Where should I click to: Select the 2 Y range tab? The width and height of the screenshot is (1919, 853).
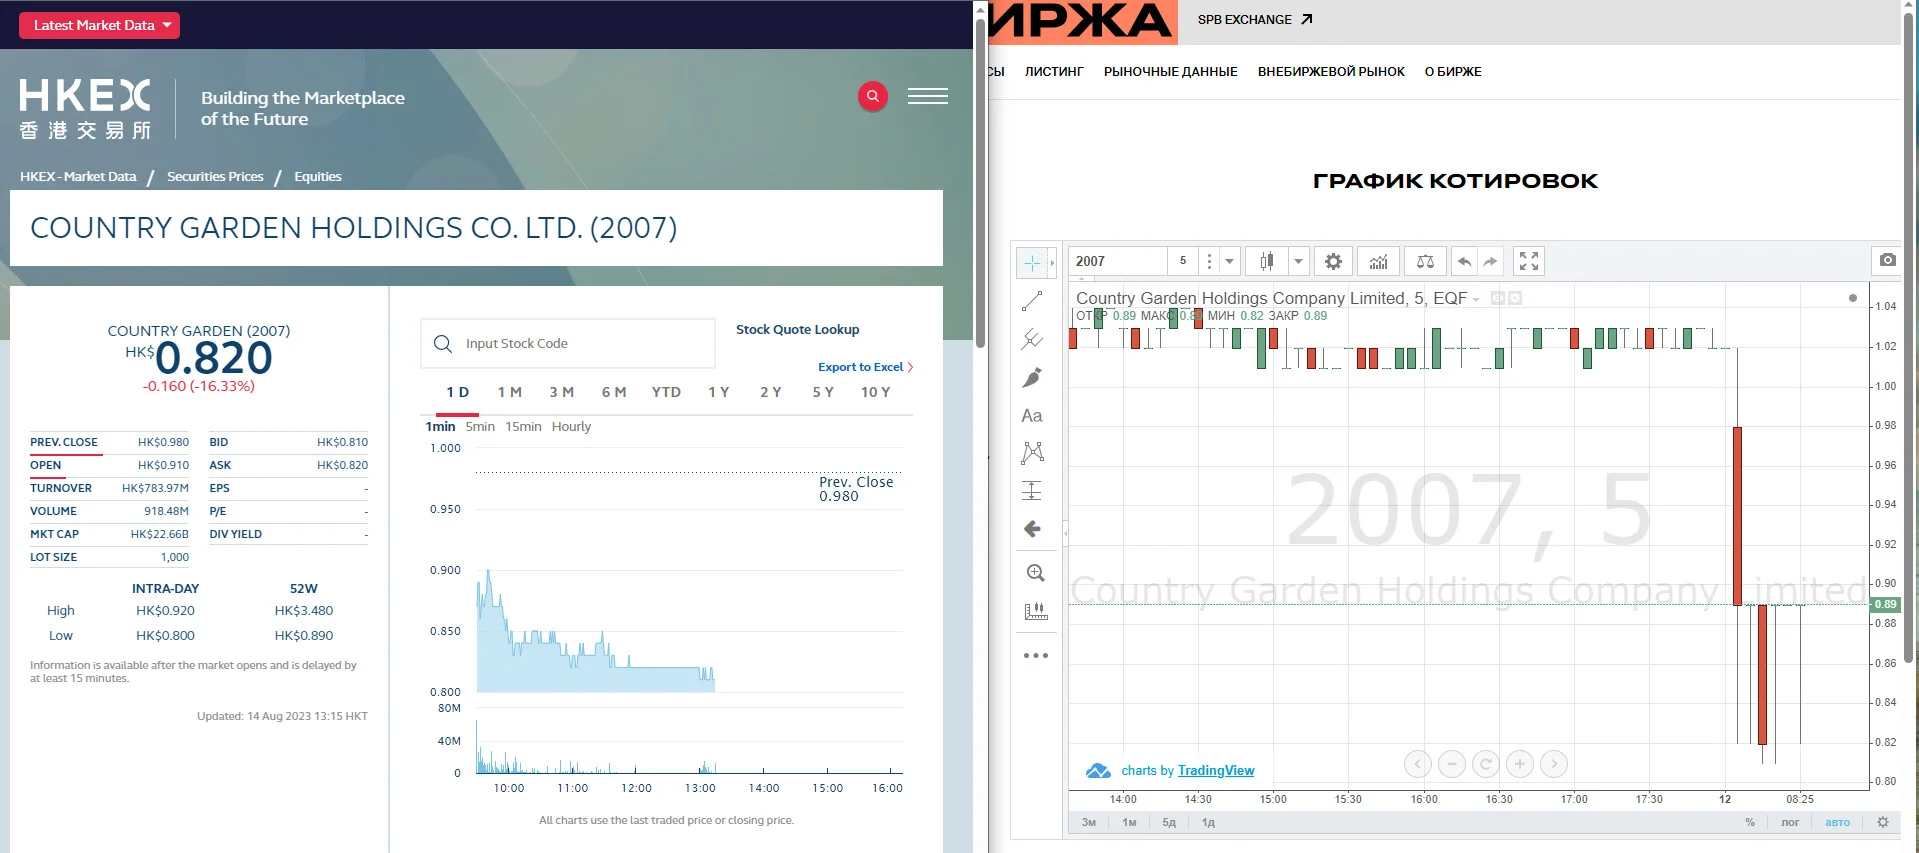[x=771, y=392]
